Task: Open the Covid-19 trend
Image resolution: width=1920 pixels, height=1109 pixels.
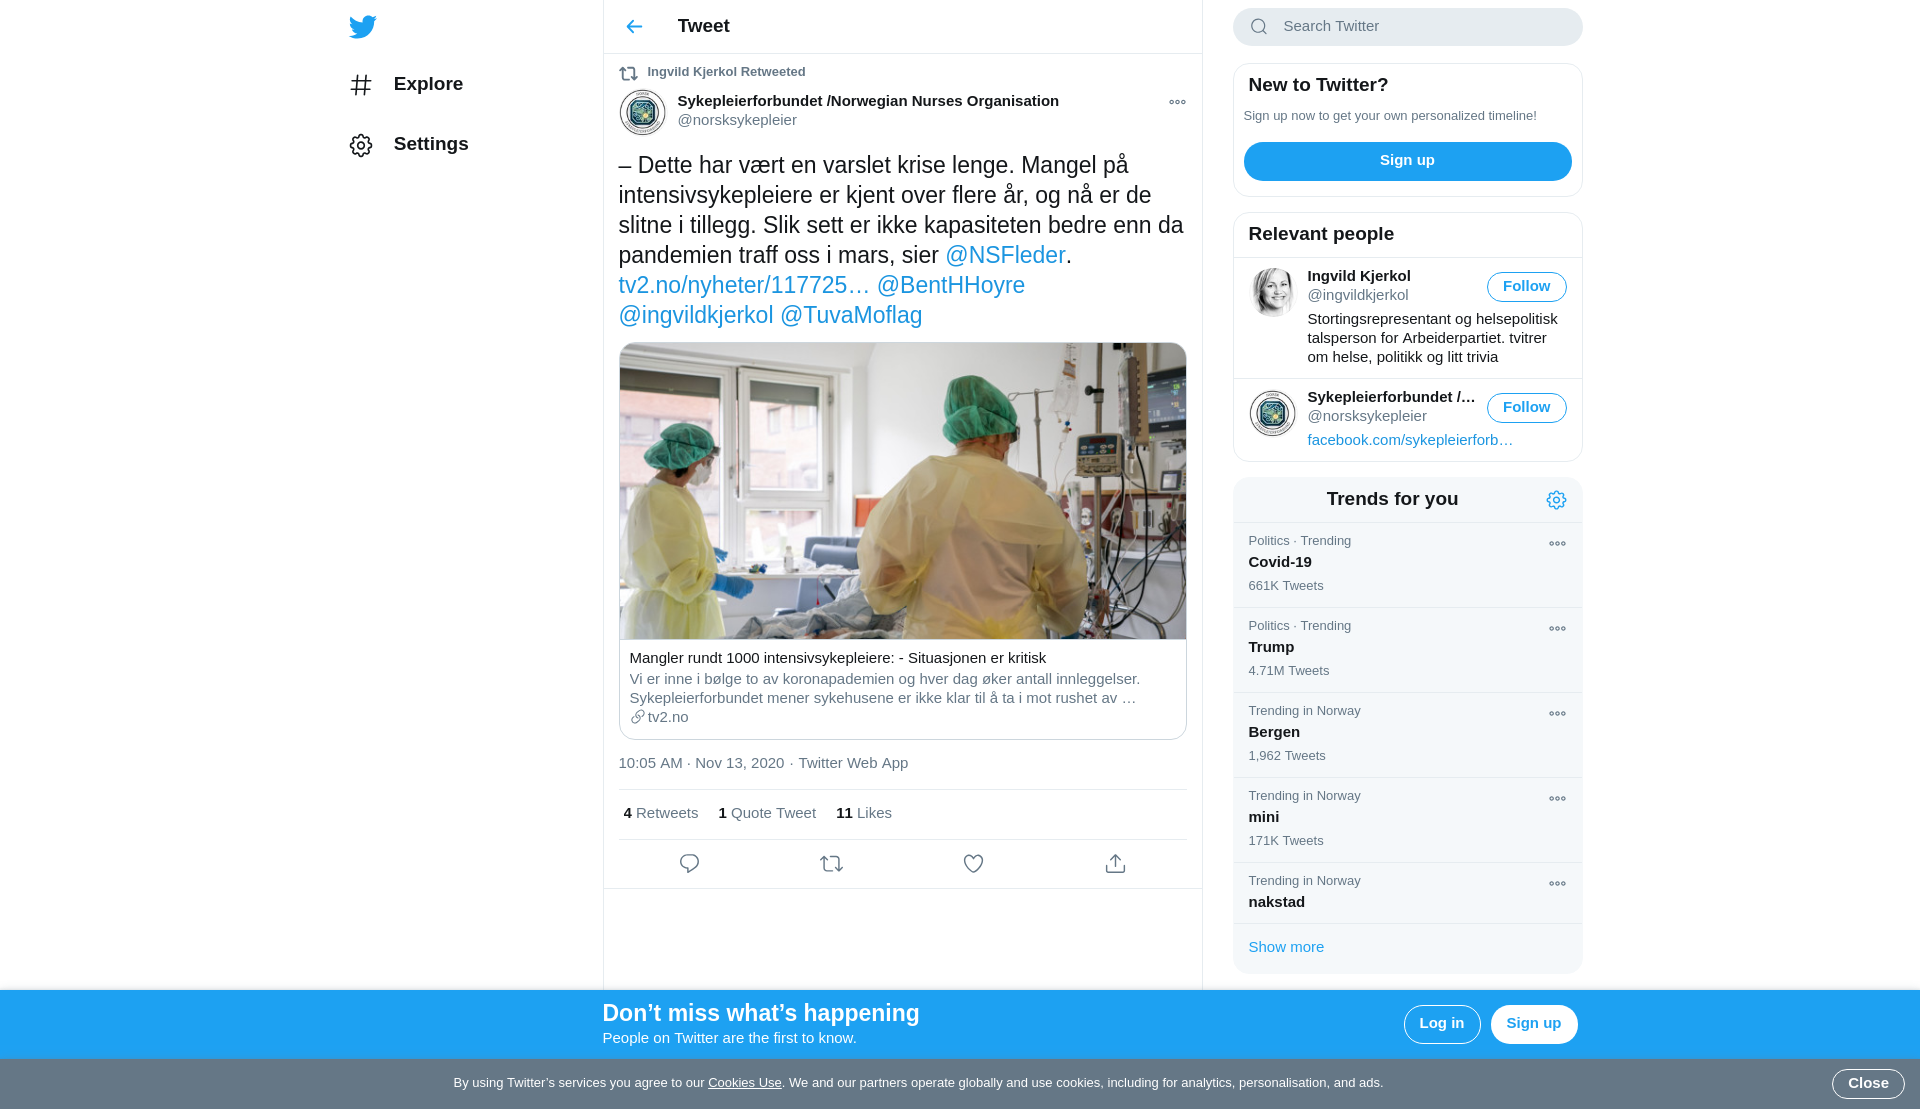Action: tap(1407, 565)
